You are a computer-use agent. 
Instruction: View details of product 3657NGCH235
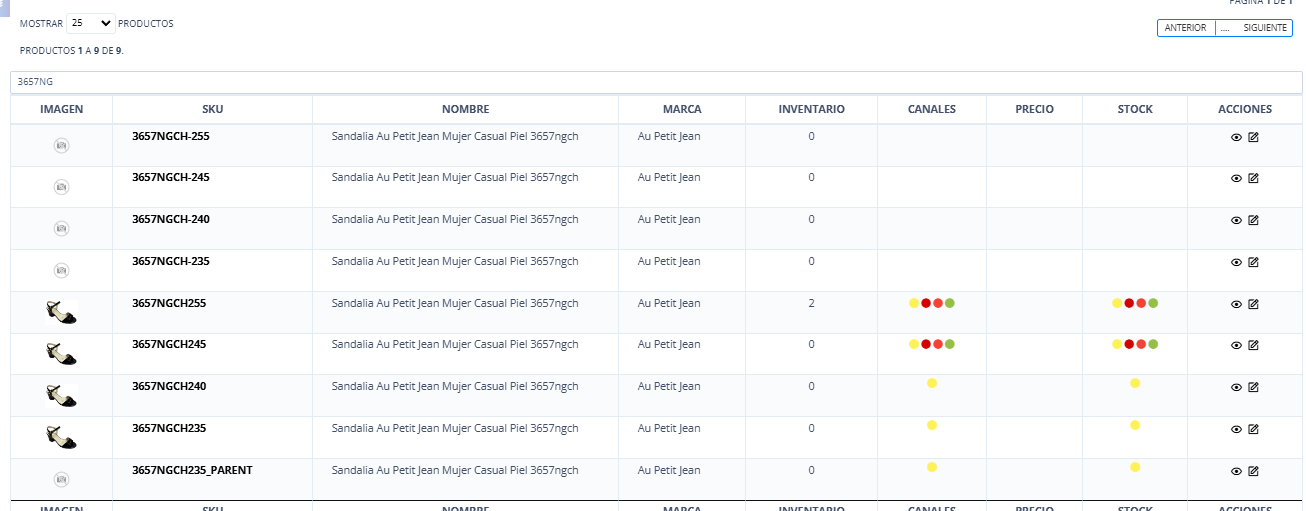[1236, 429]
